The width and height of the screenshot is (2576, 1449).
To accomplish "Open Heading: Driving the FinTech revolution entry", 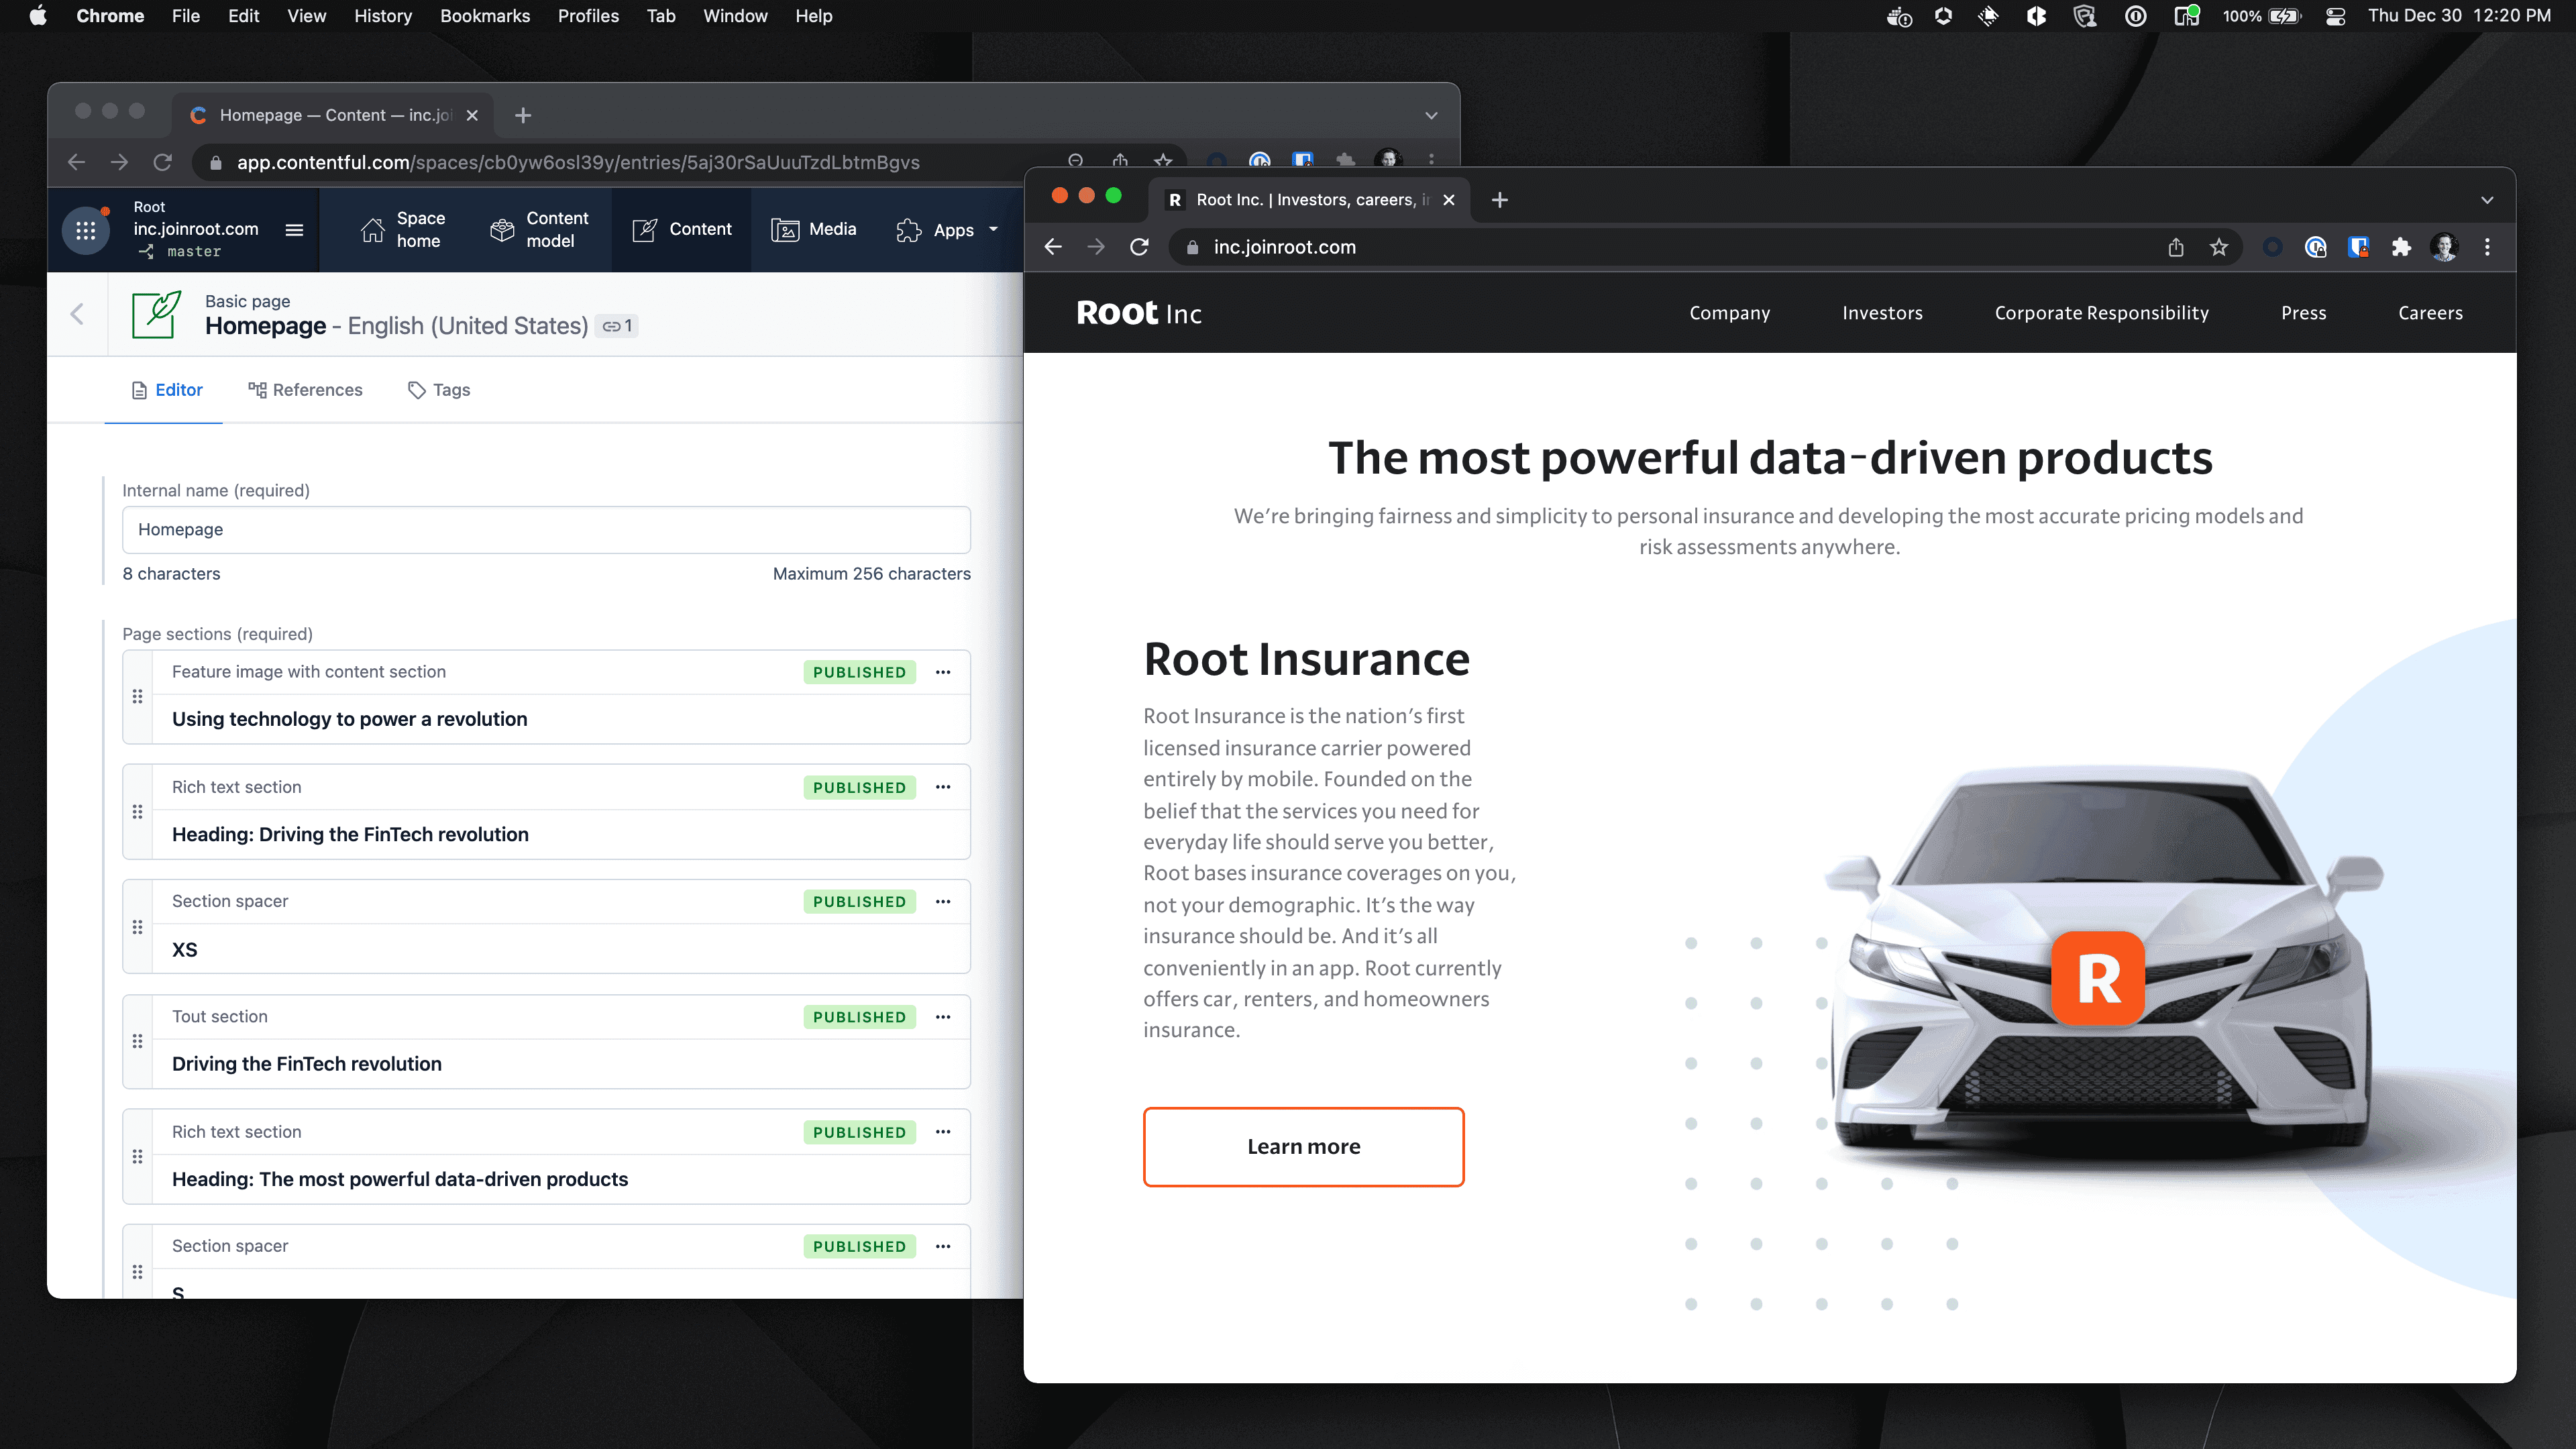I will (x=350, y=834).
